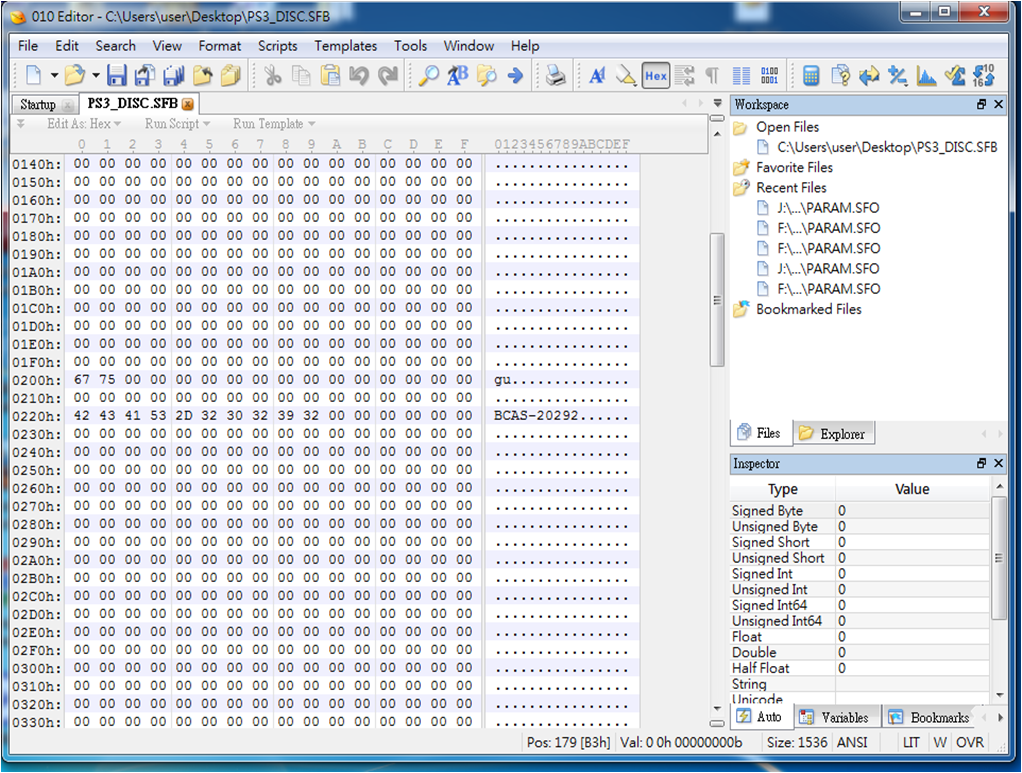Toggle the binary 0100 0001 view icon
The height and width of the screenshot is (773, 1022).
(x=770, y=76)
